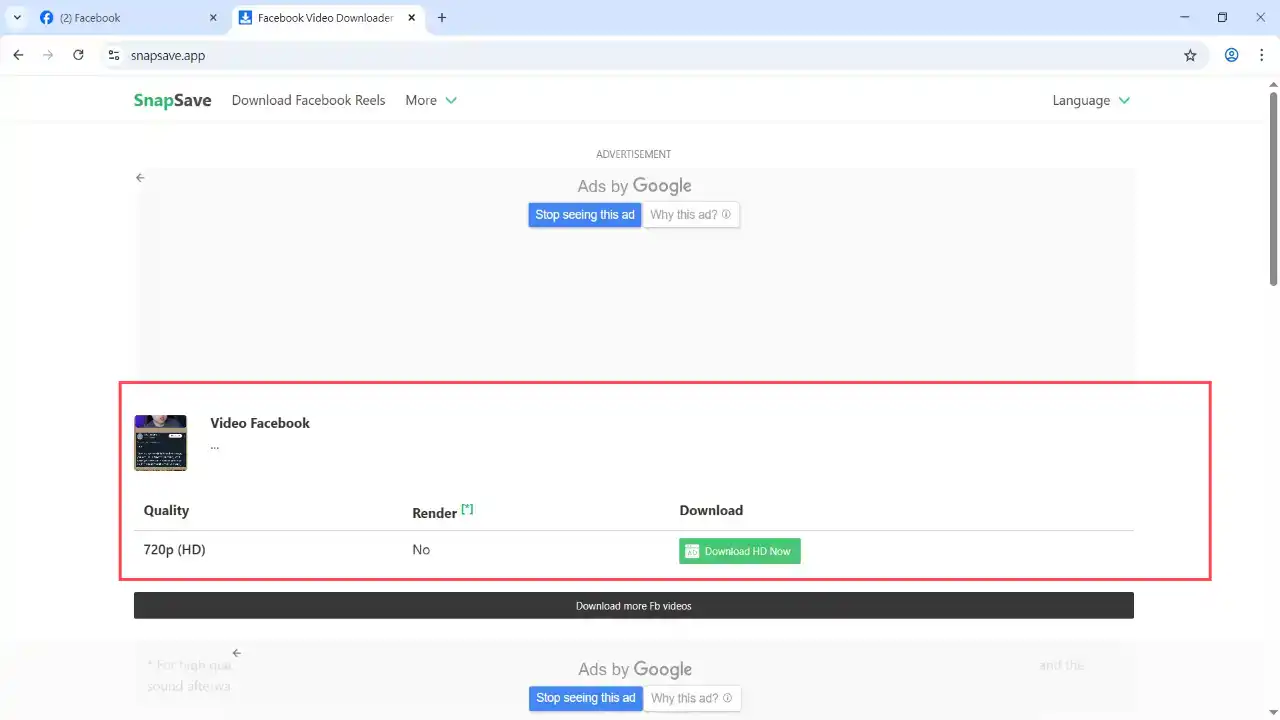
Task: Open the Chrome profile icon
Action: (1232, 55)
